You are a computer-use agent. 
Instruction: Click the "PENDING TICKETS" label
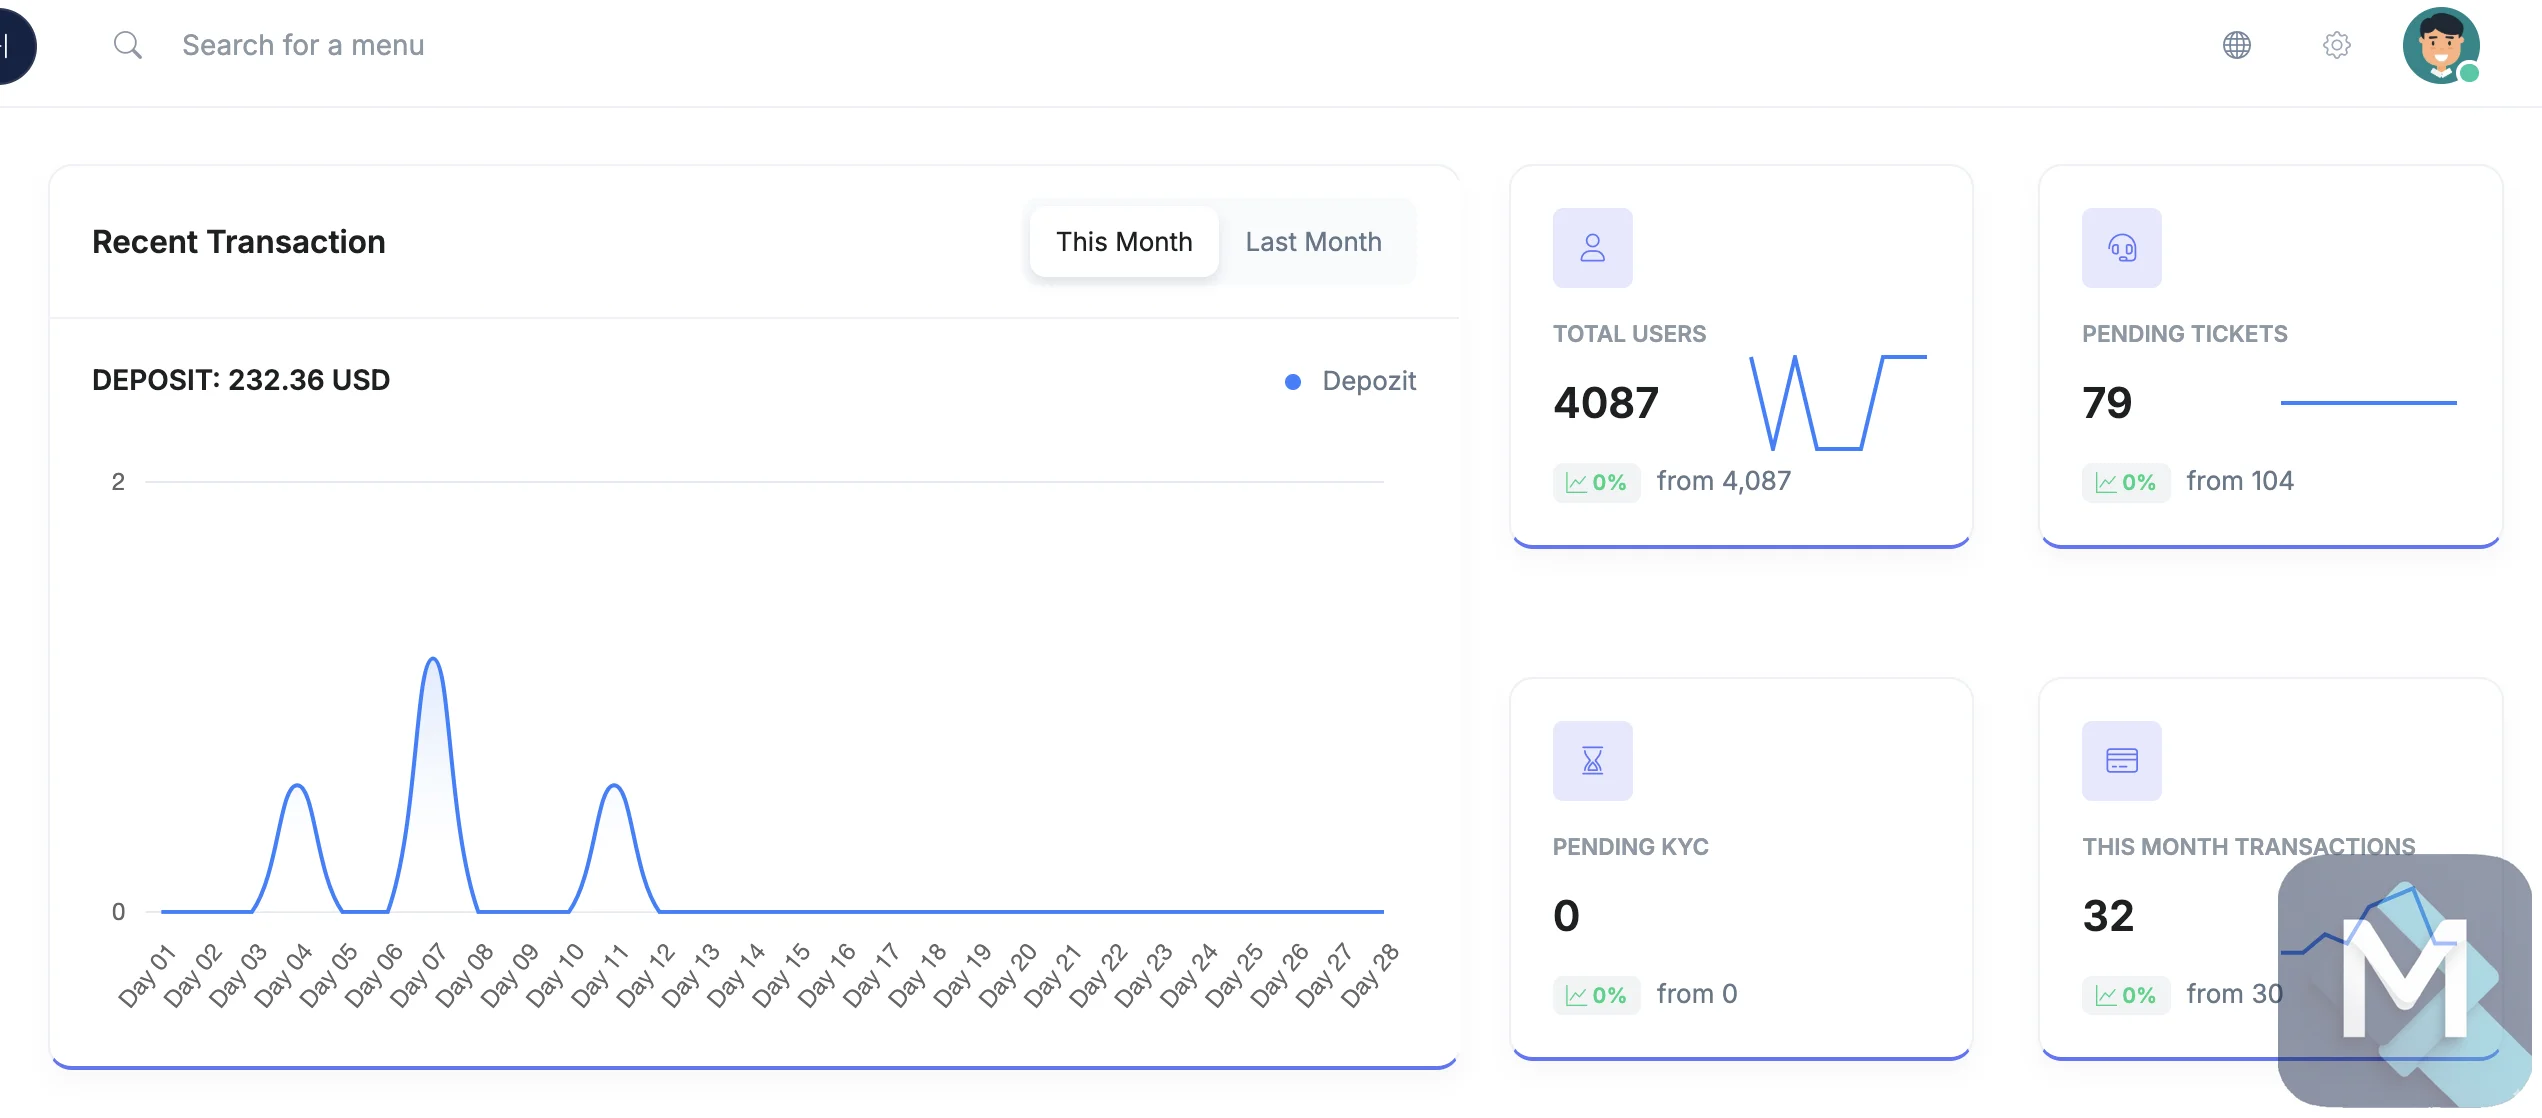tap(2185, 334)
